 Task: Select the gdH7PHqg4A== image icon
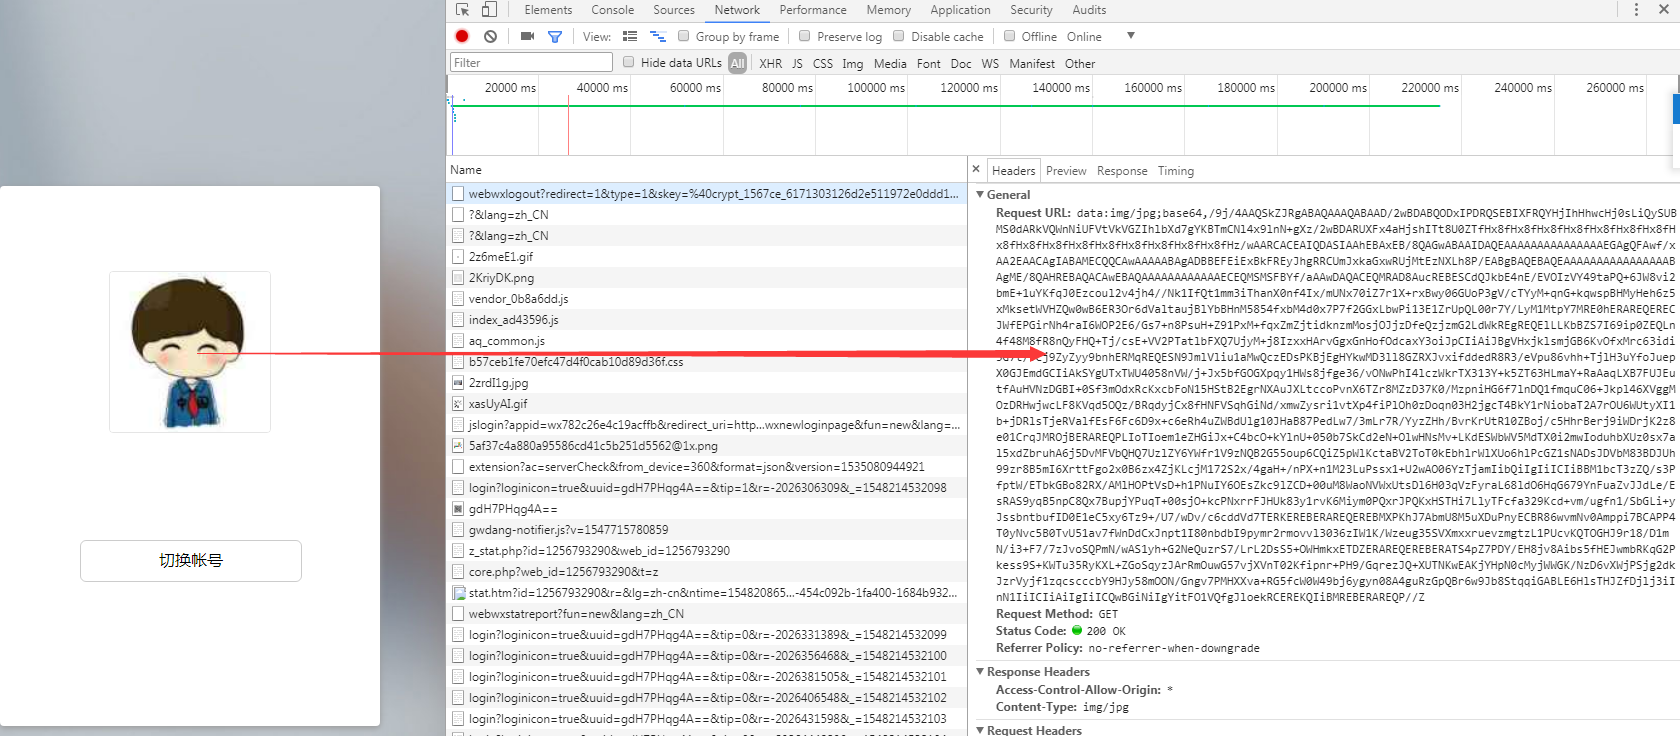pos(458,509)
